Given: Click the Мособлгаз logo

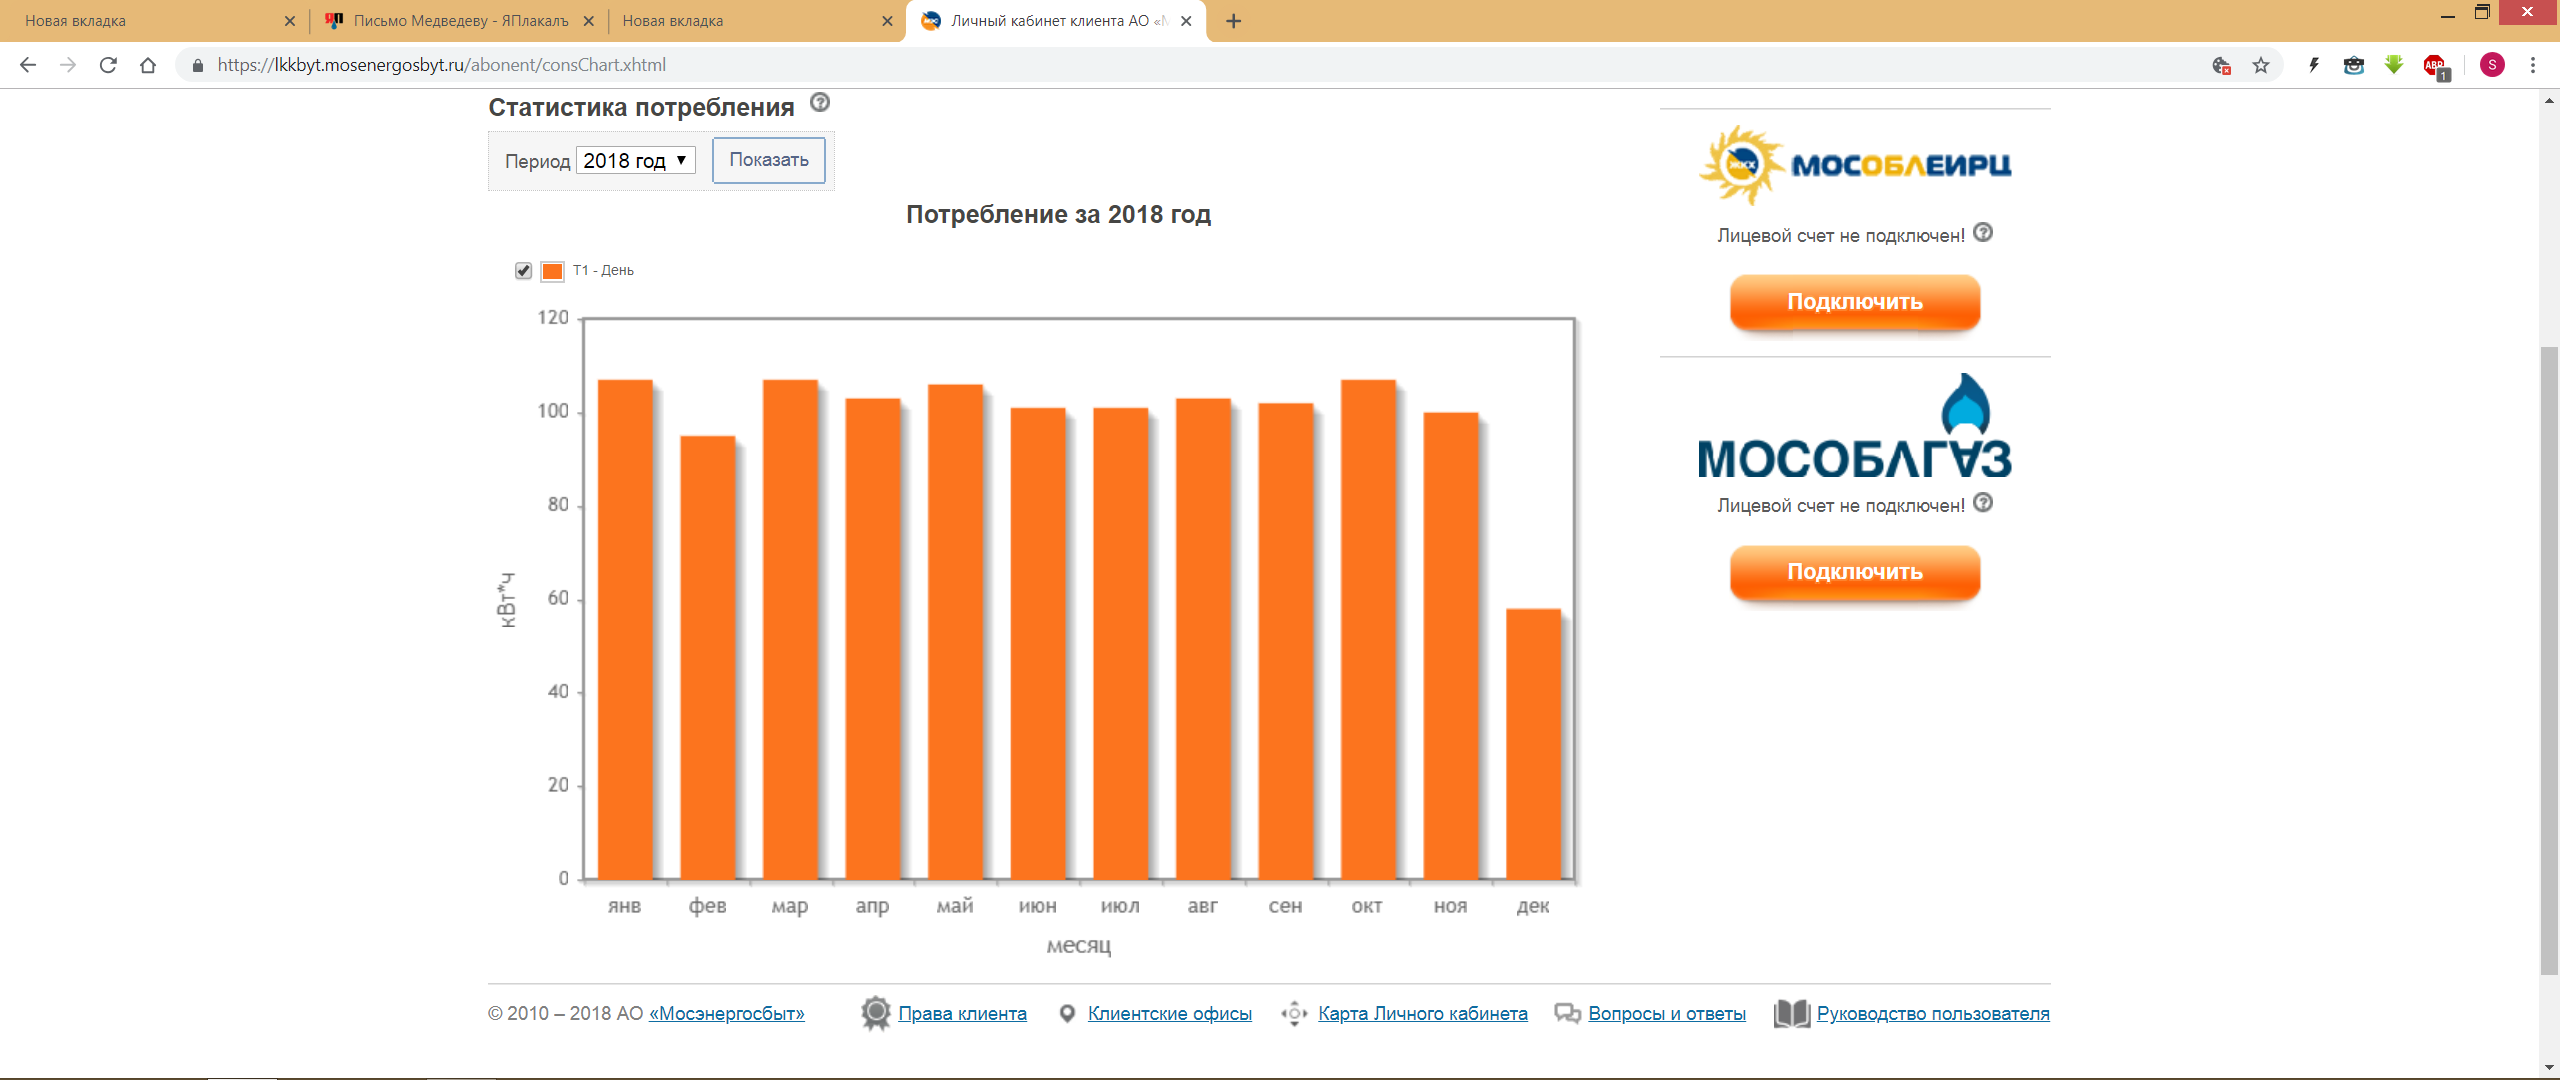Looking at the screenshot, I should (x=1855, y=427).
